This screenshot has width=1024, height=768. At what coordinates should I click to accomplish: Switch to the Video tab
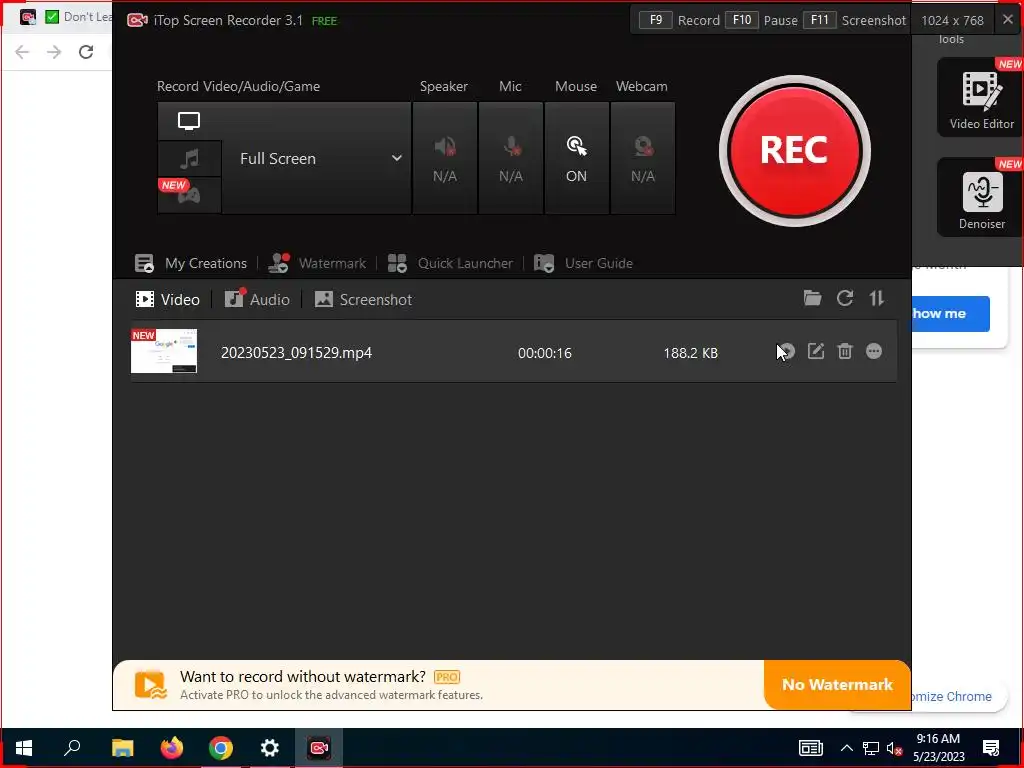point(167,300)
